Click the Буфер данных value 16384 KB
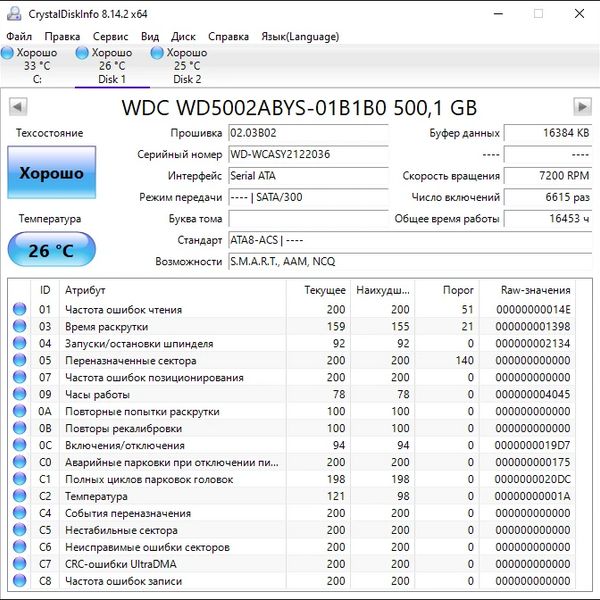The width and height of the screenshot is (600, 600). click(x=548, y=133)
